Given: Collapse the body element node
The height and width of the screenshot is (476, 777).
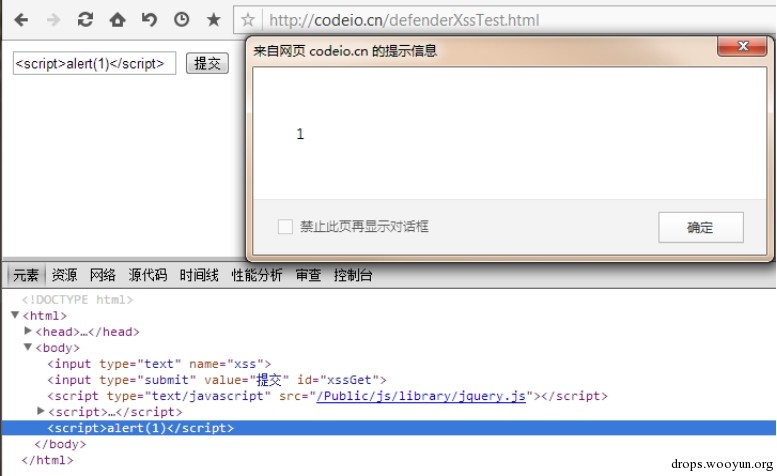Looking at the screenshot, I should click(x=28, y=347).
